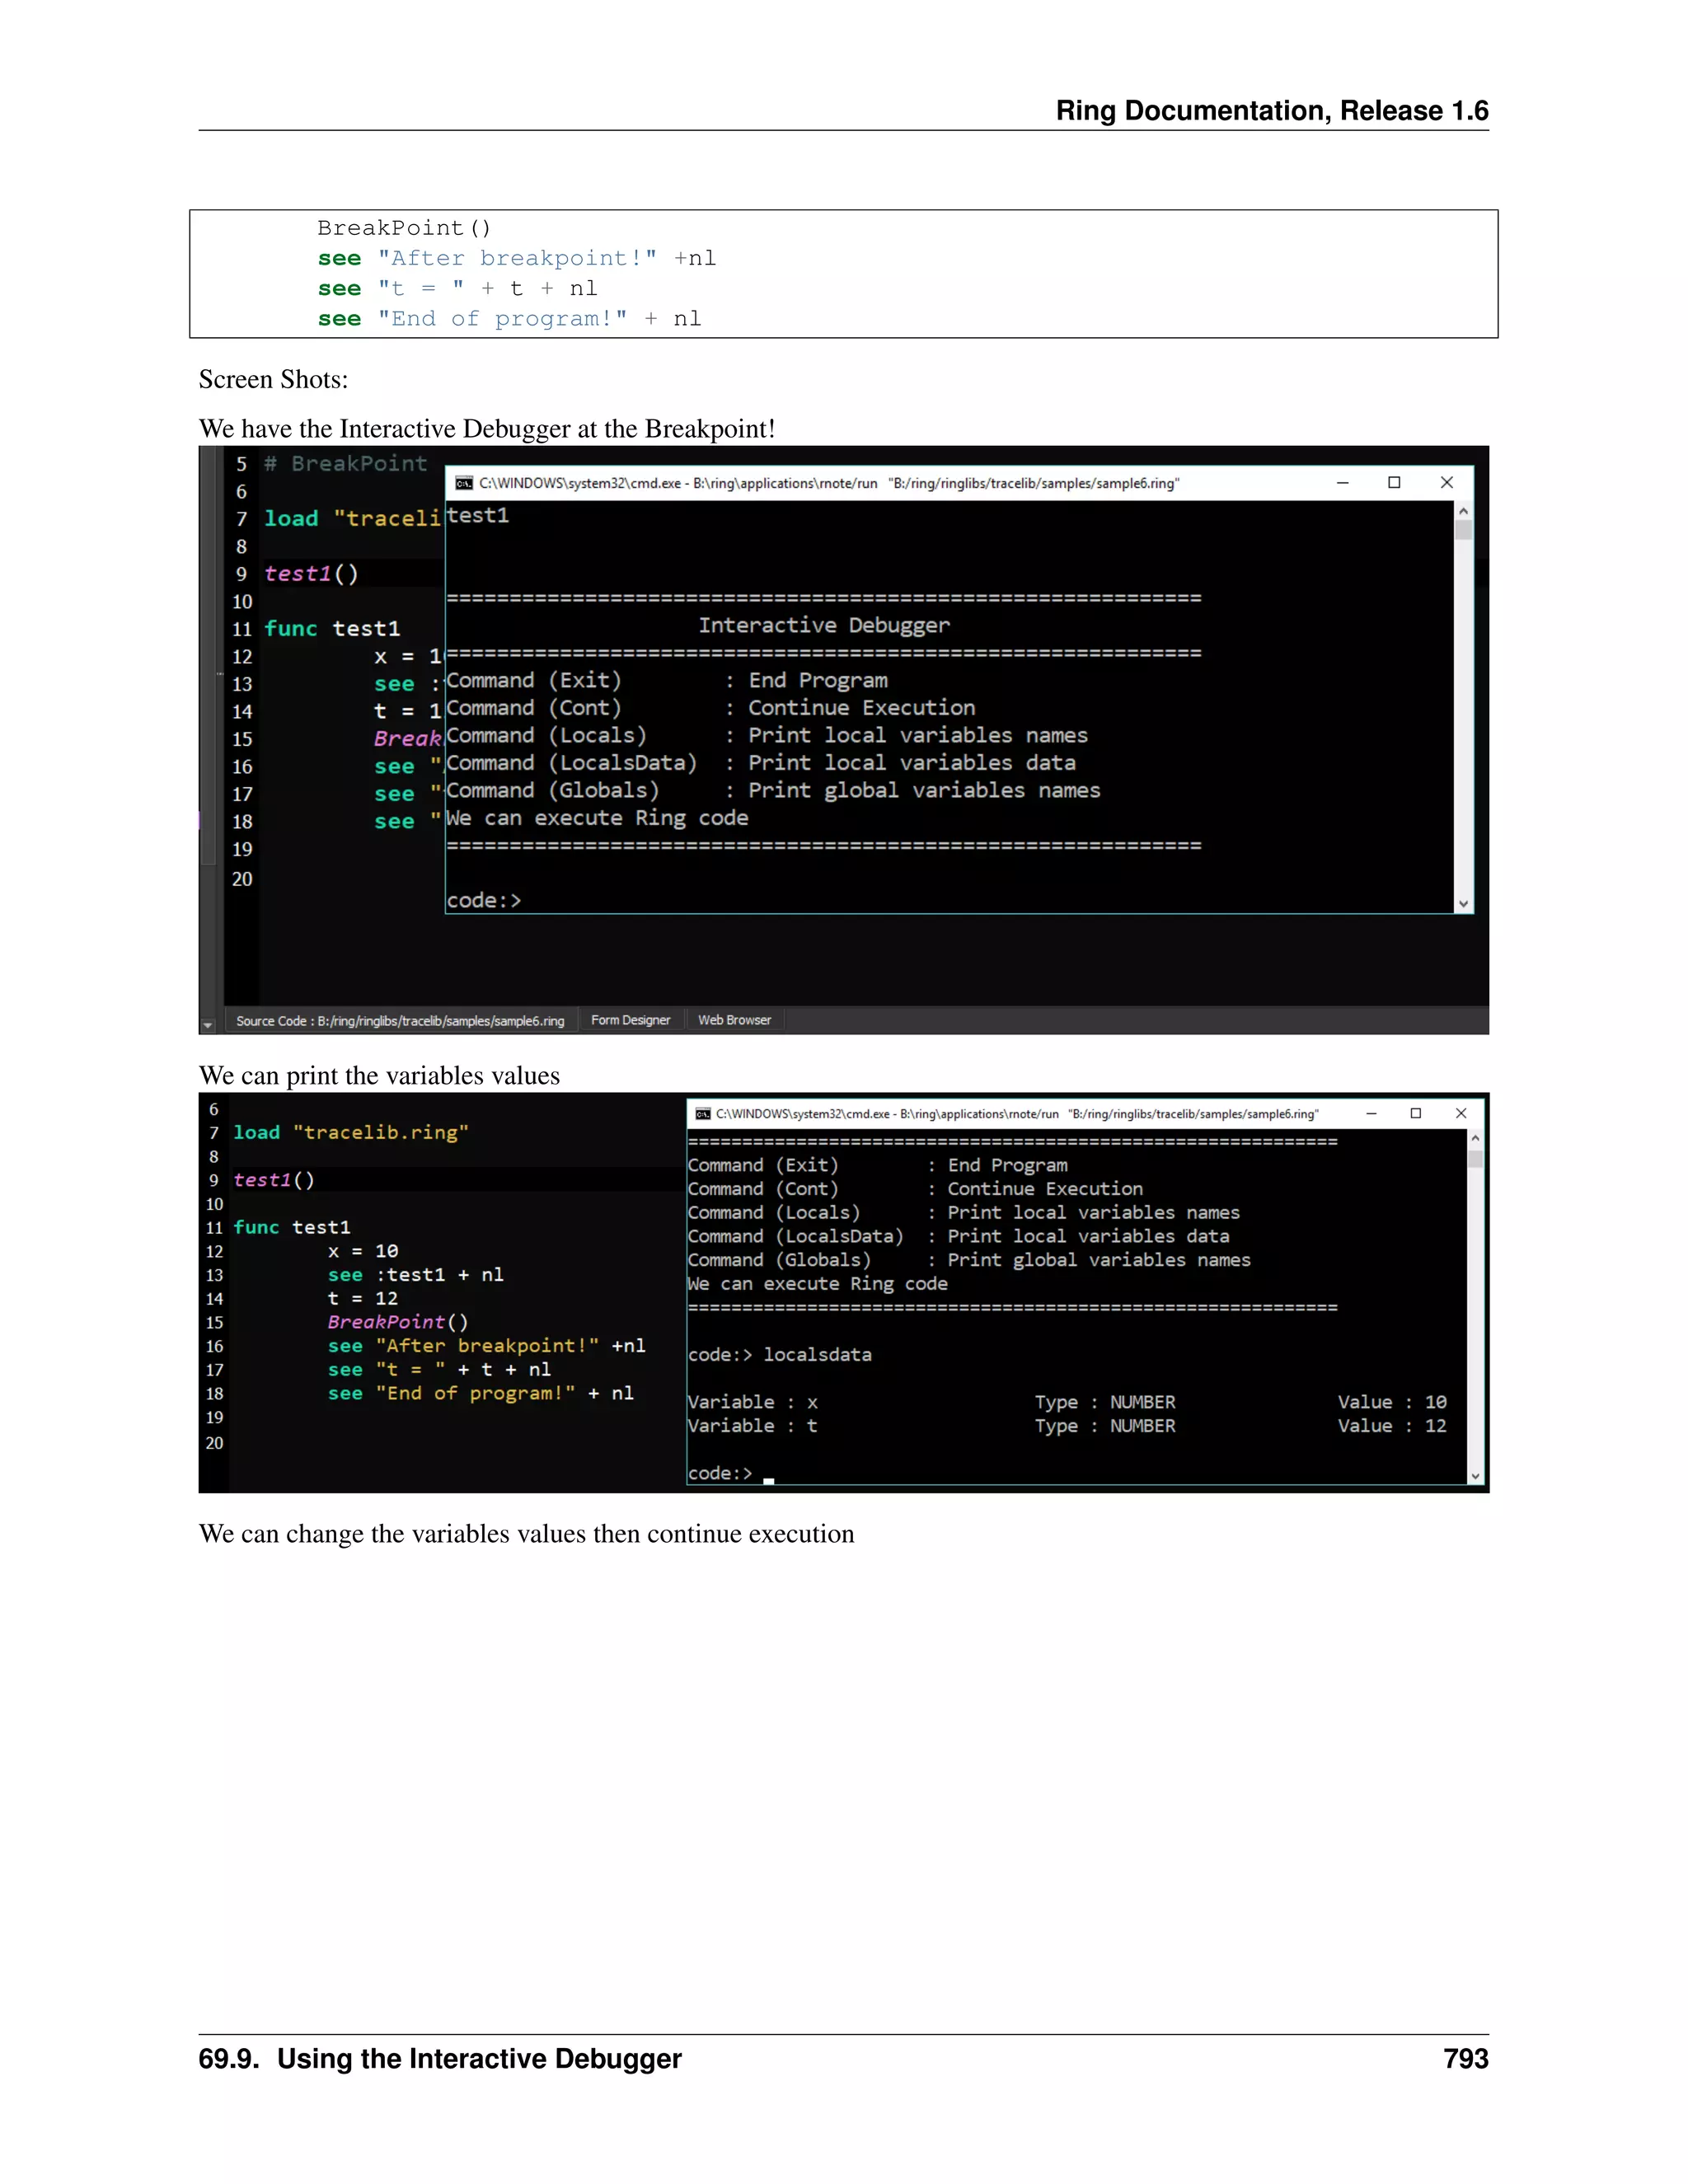Expand the small arrow beside Source Code tab

(208, 1025)
